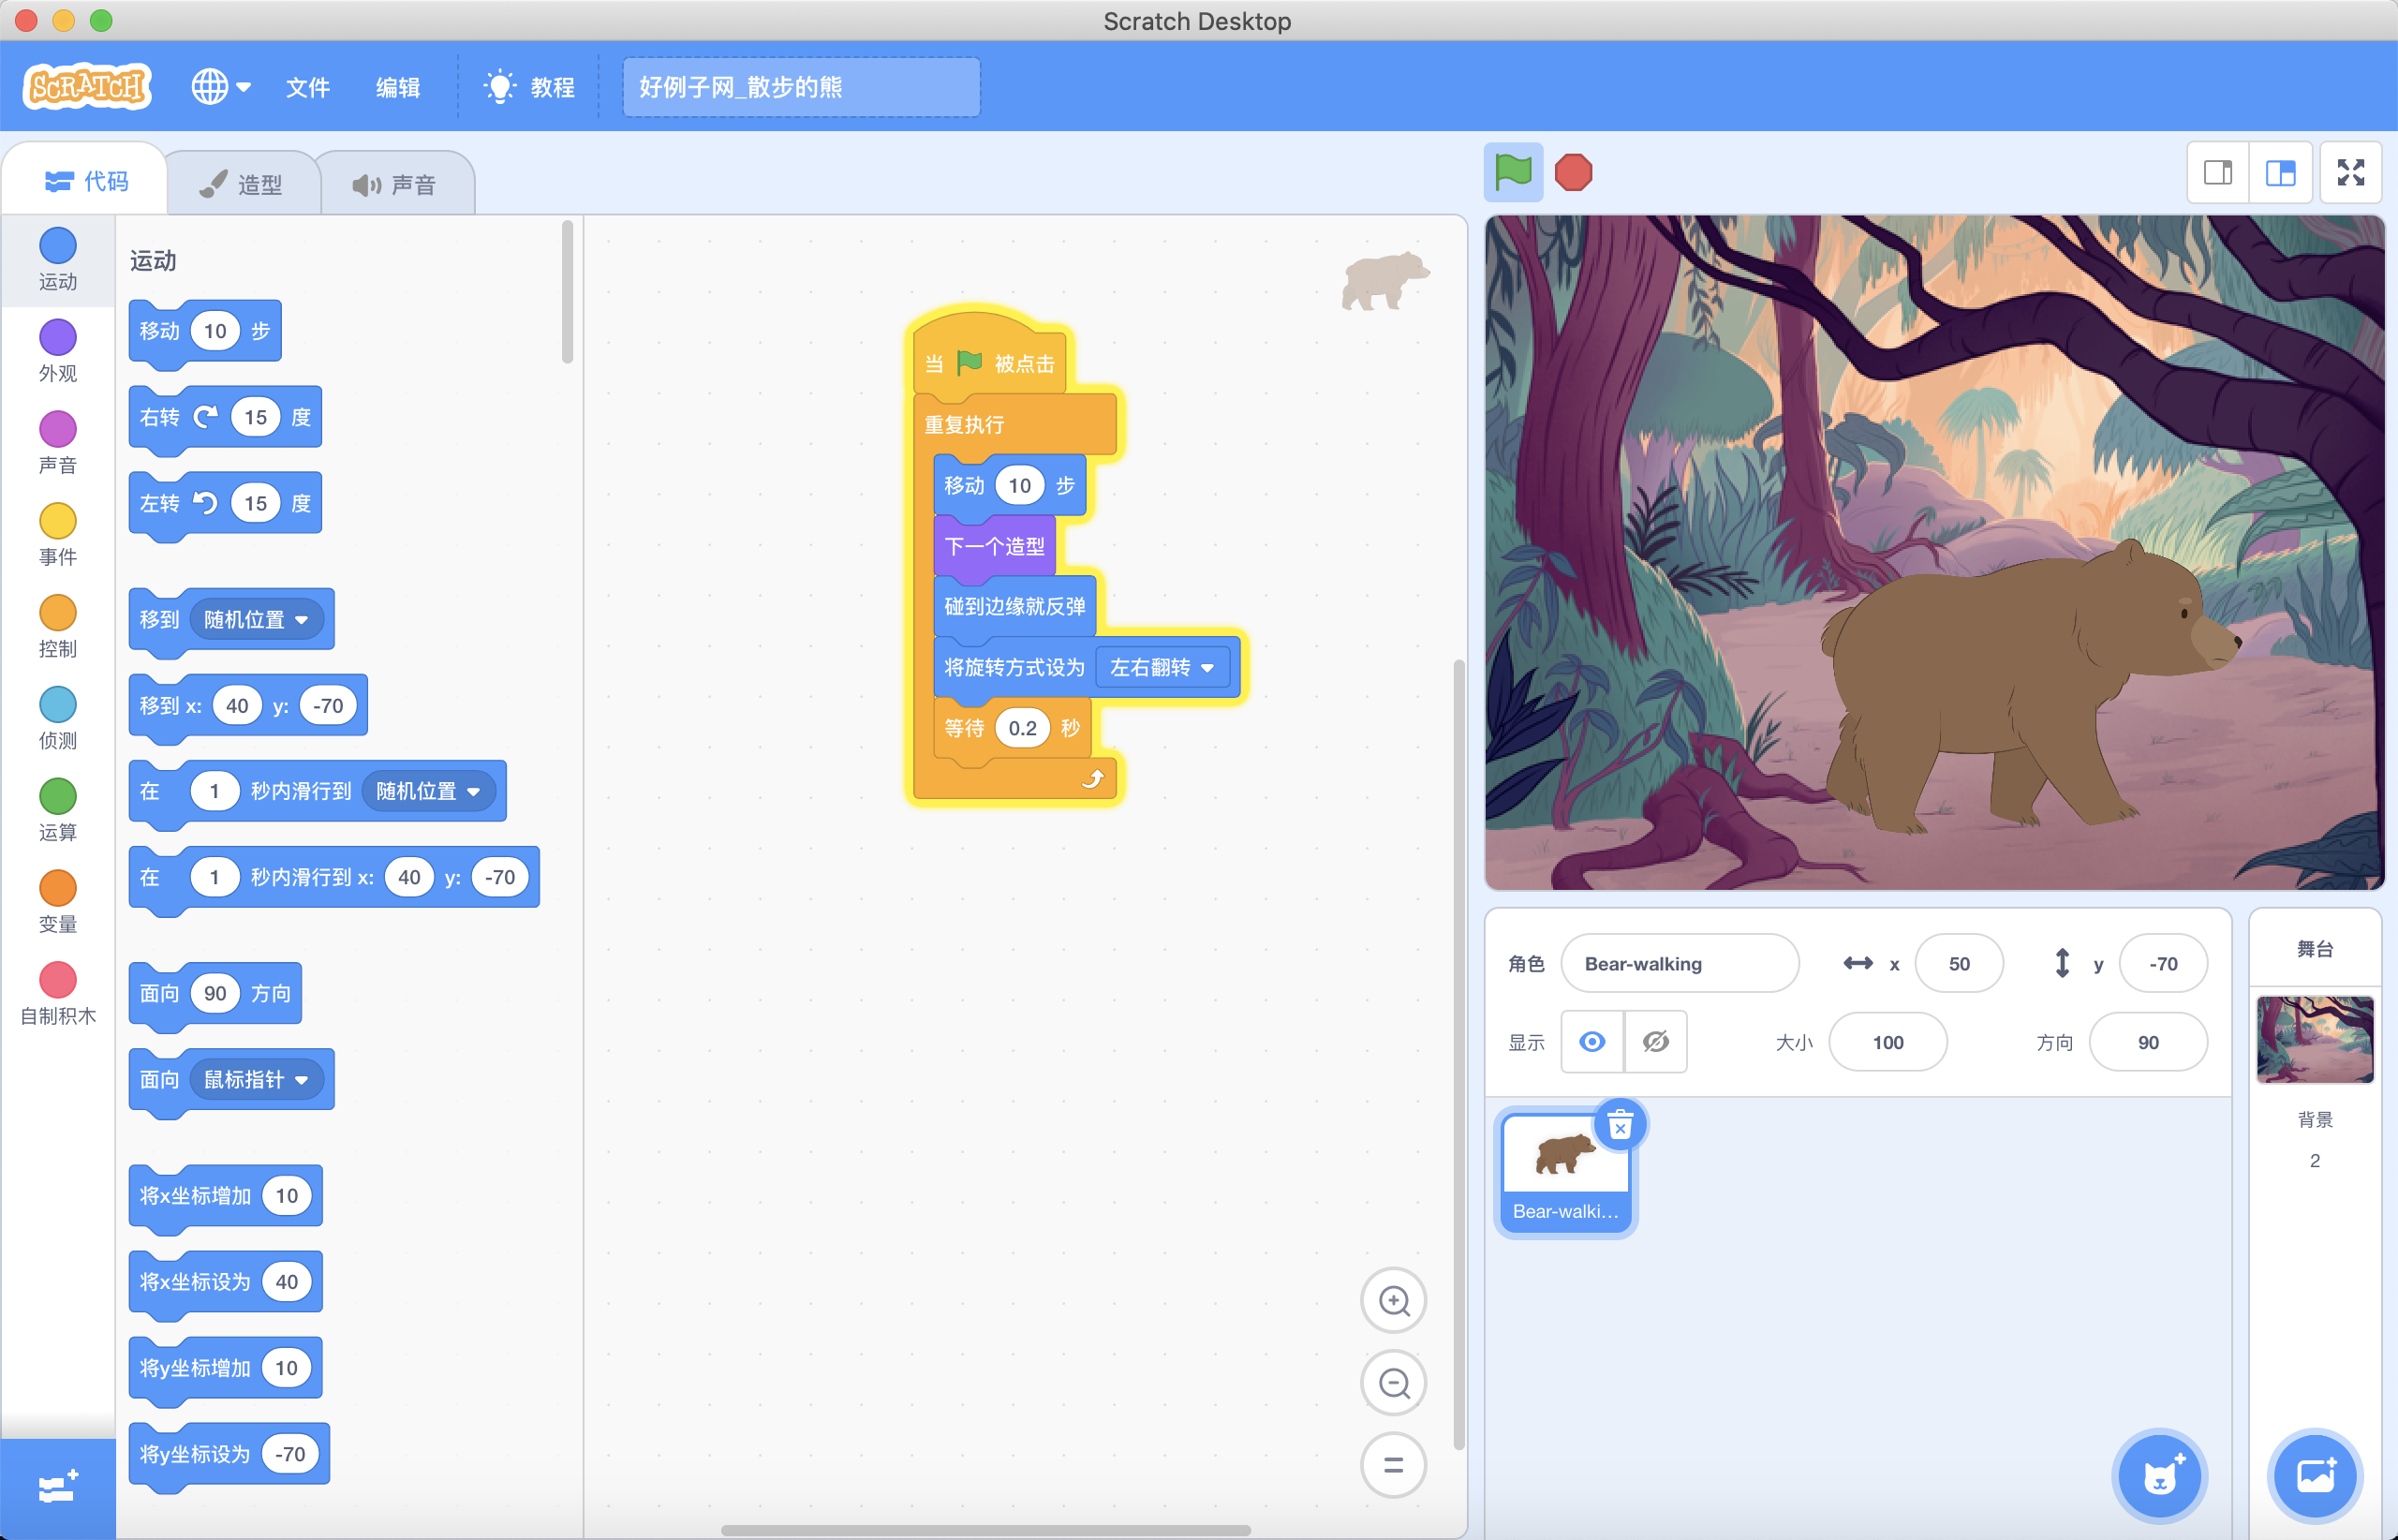Switch to the 造型 tab
Screen dimensions: 2398x1540
click(242, 184)
